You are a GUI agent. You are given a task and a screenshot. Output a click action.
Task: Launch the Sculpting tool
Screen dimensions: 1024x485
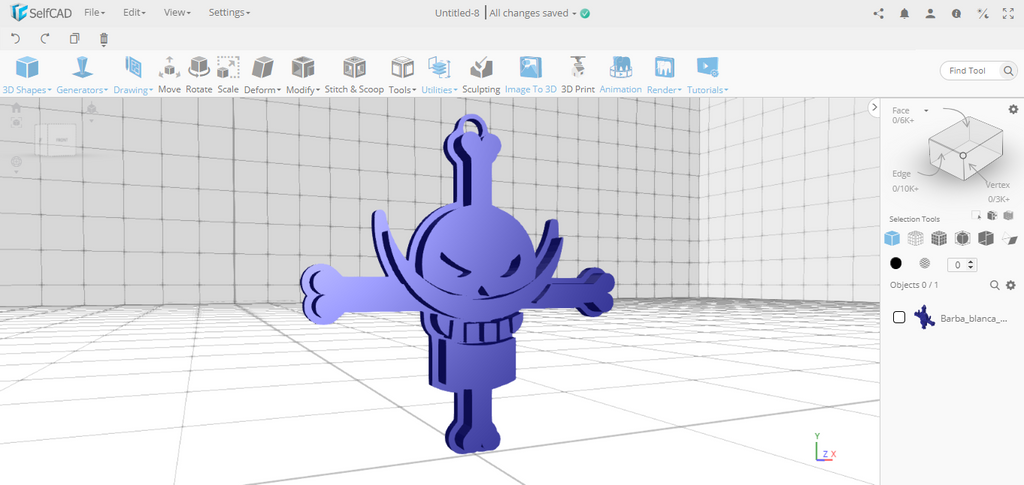(x=481, y=75)
